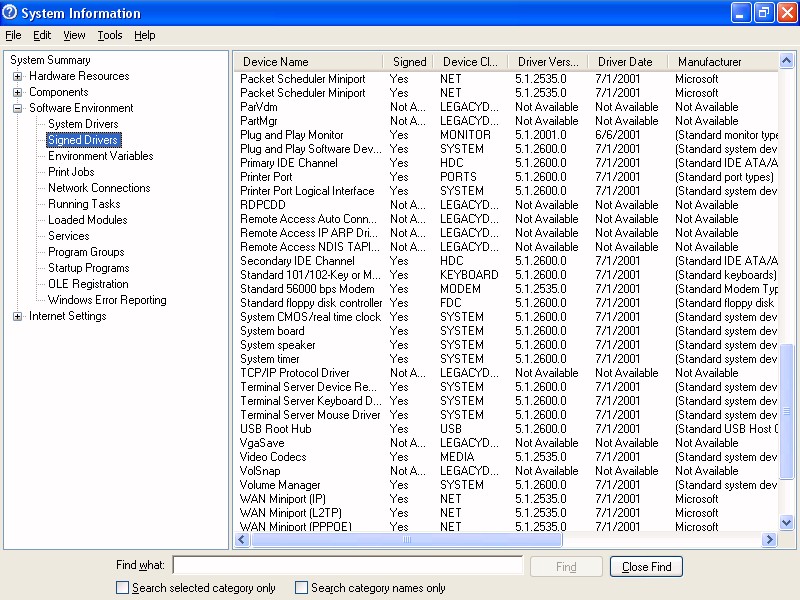Enable Search selected category only checkbox
Viewport: 800px width, 600px height.
(123, 588)
